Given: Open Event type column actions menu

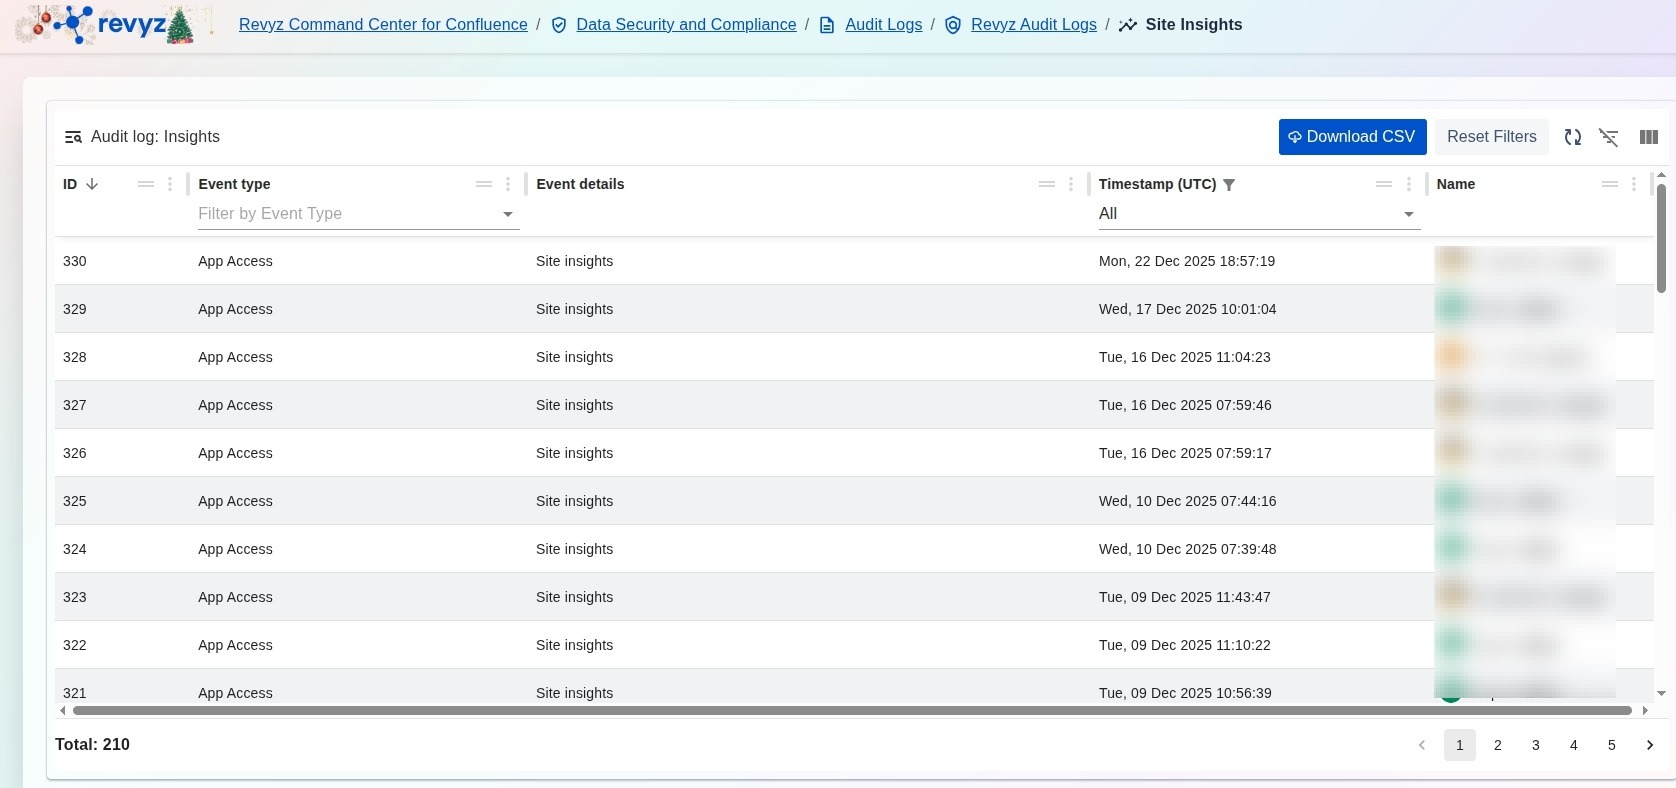Looking at the screenshot, I should click(508, 184).
